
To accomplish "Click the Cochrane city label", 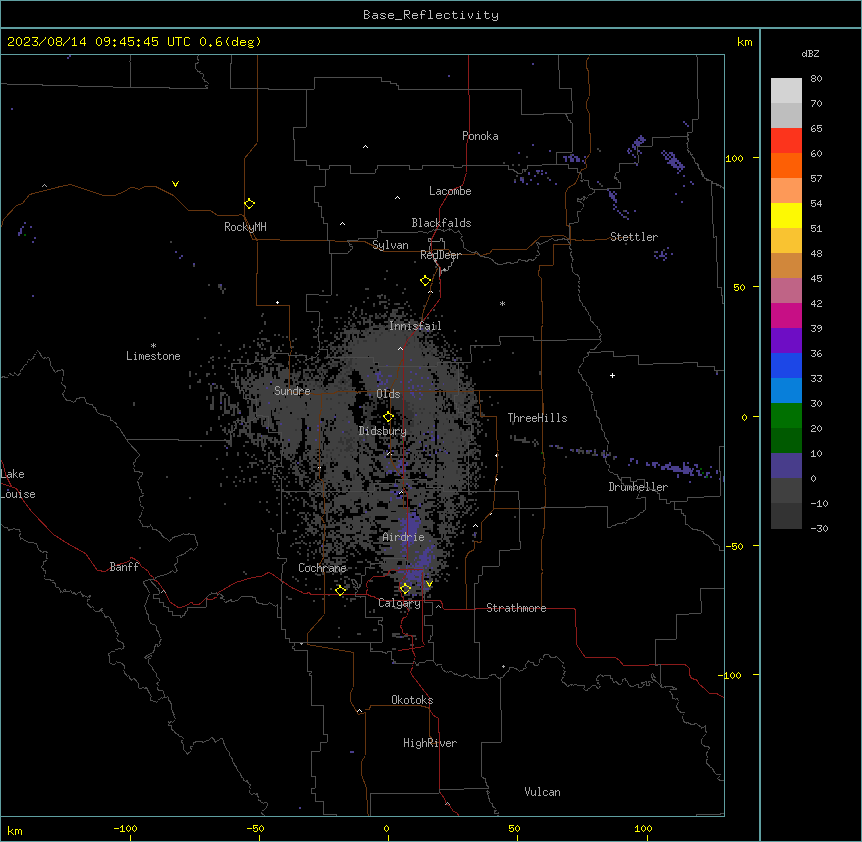I will point(322,568).
